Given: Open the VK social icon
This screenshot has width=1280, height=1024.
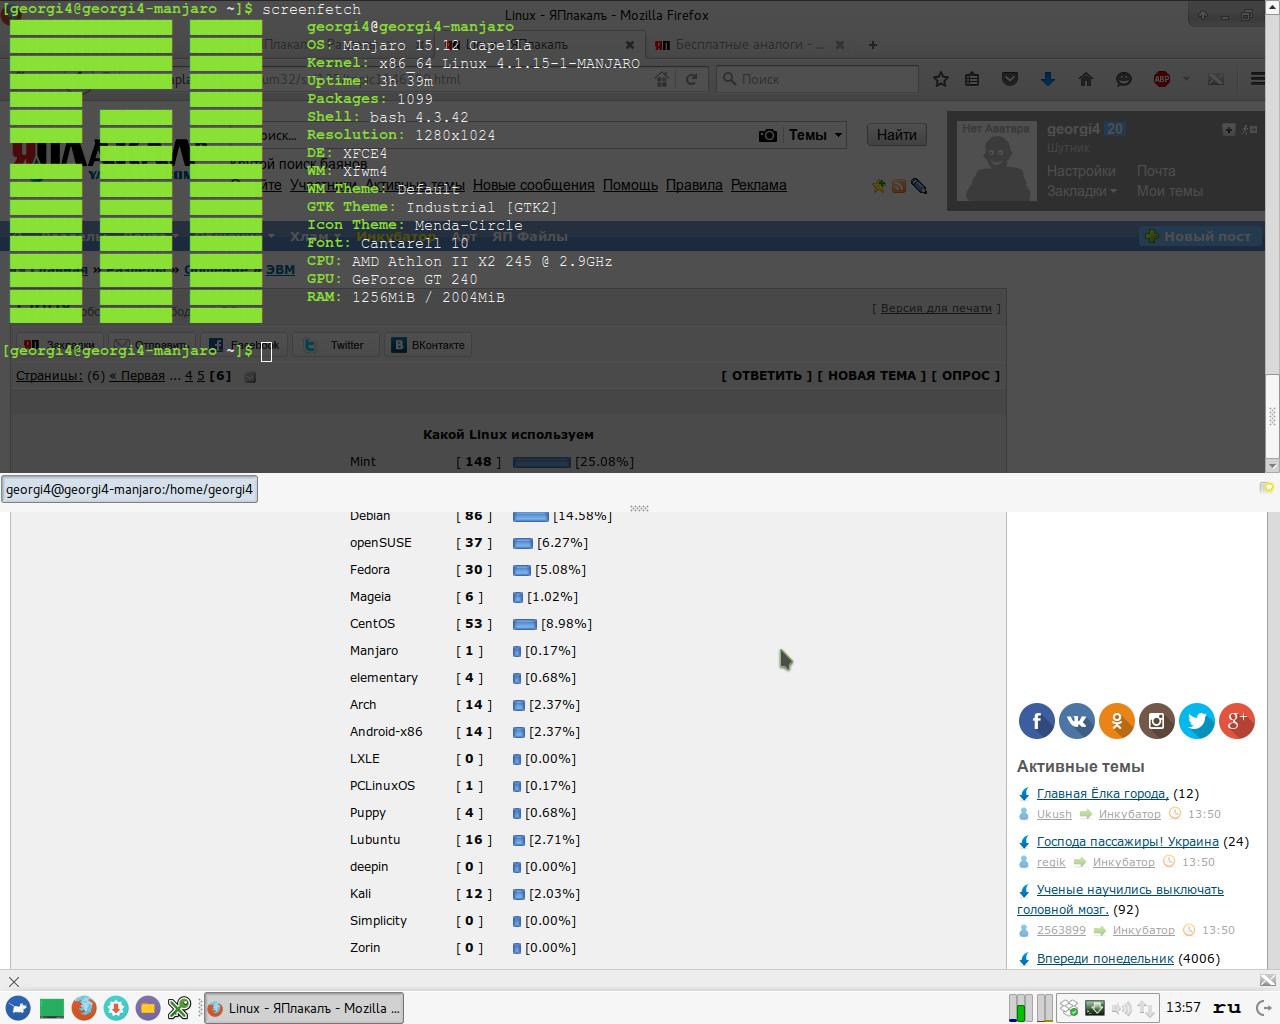Looking at the screenshot, I should pyautogui.click(x=1077, y=721).
